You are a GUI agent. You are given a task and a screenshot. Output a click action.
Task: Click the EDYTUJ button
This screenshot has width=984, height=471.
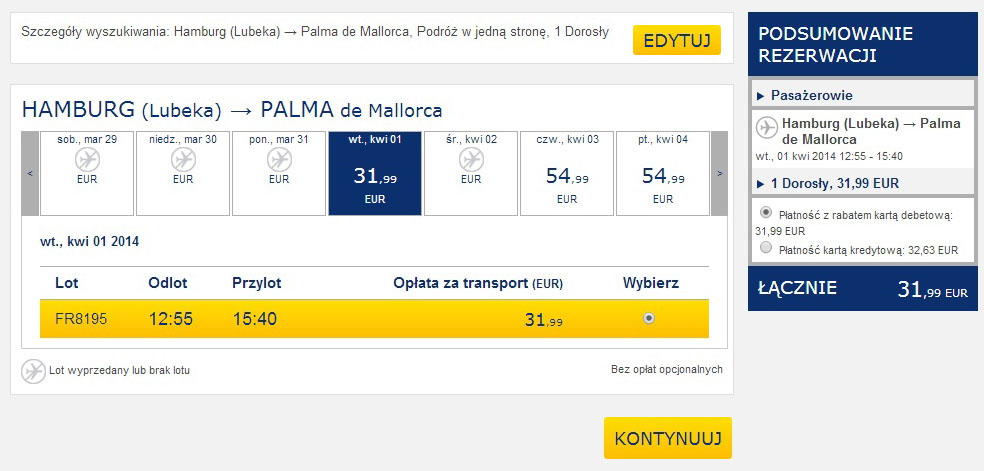(677, 40)
